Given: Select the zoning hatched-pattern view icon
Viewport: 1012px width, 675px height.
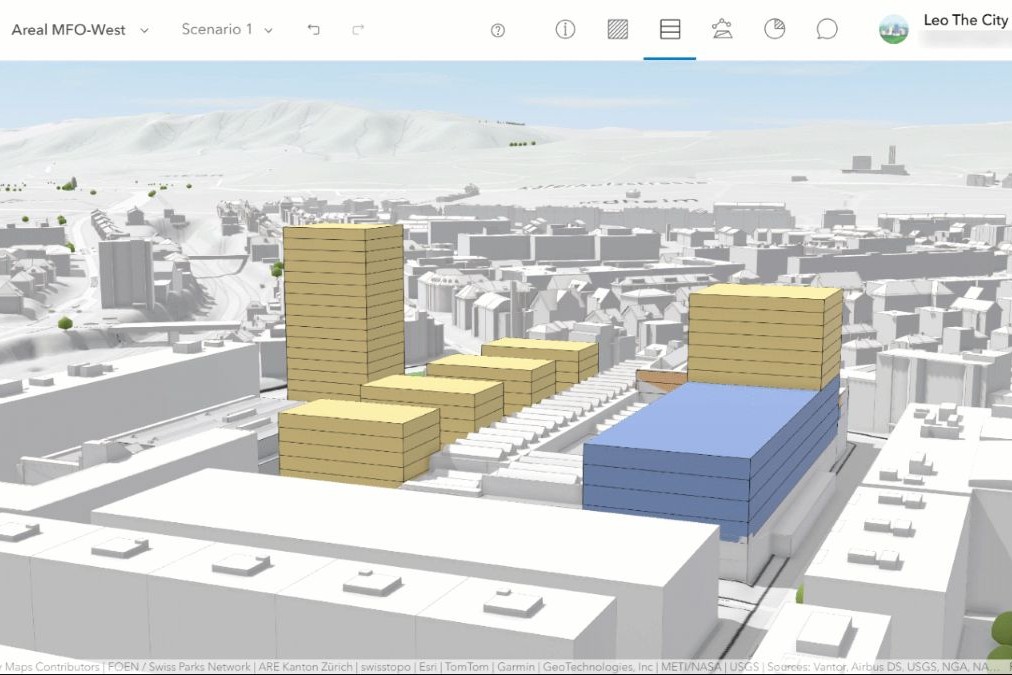Looking at the screenshot, I should [617, 29].
